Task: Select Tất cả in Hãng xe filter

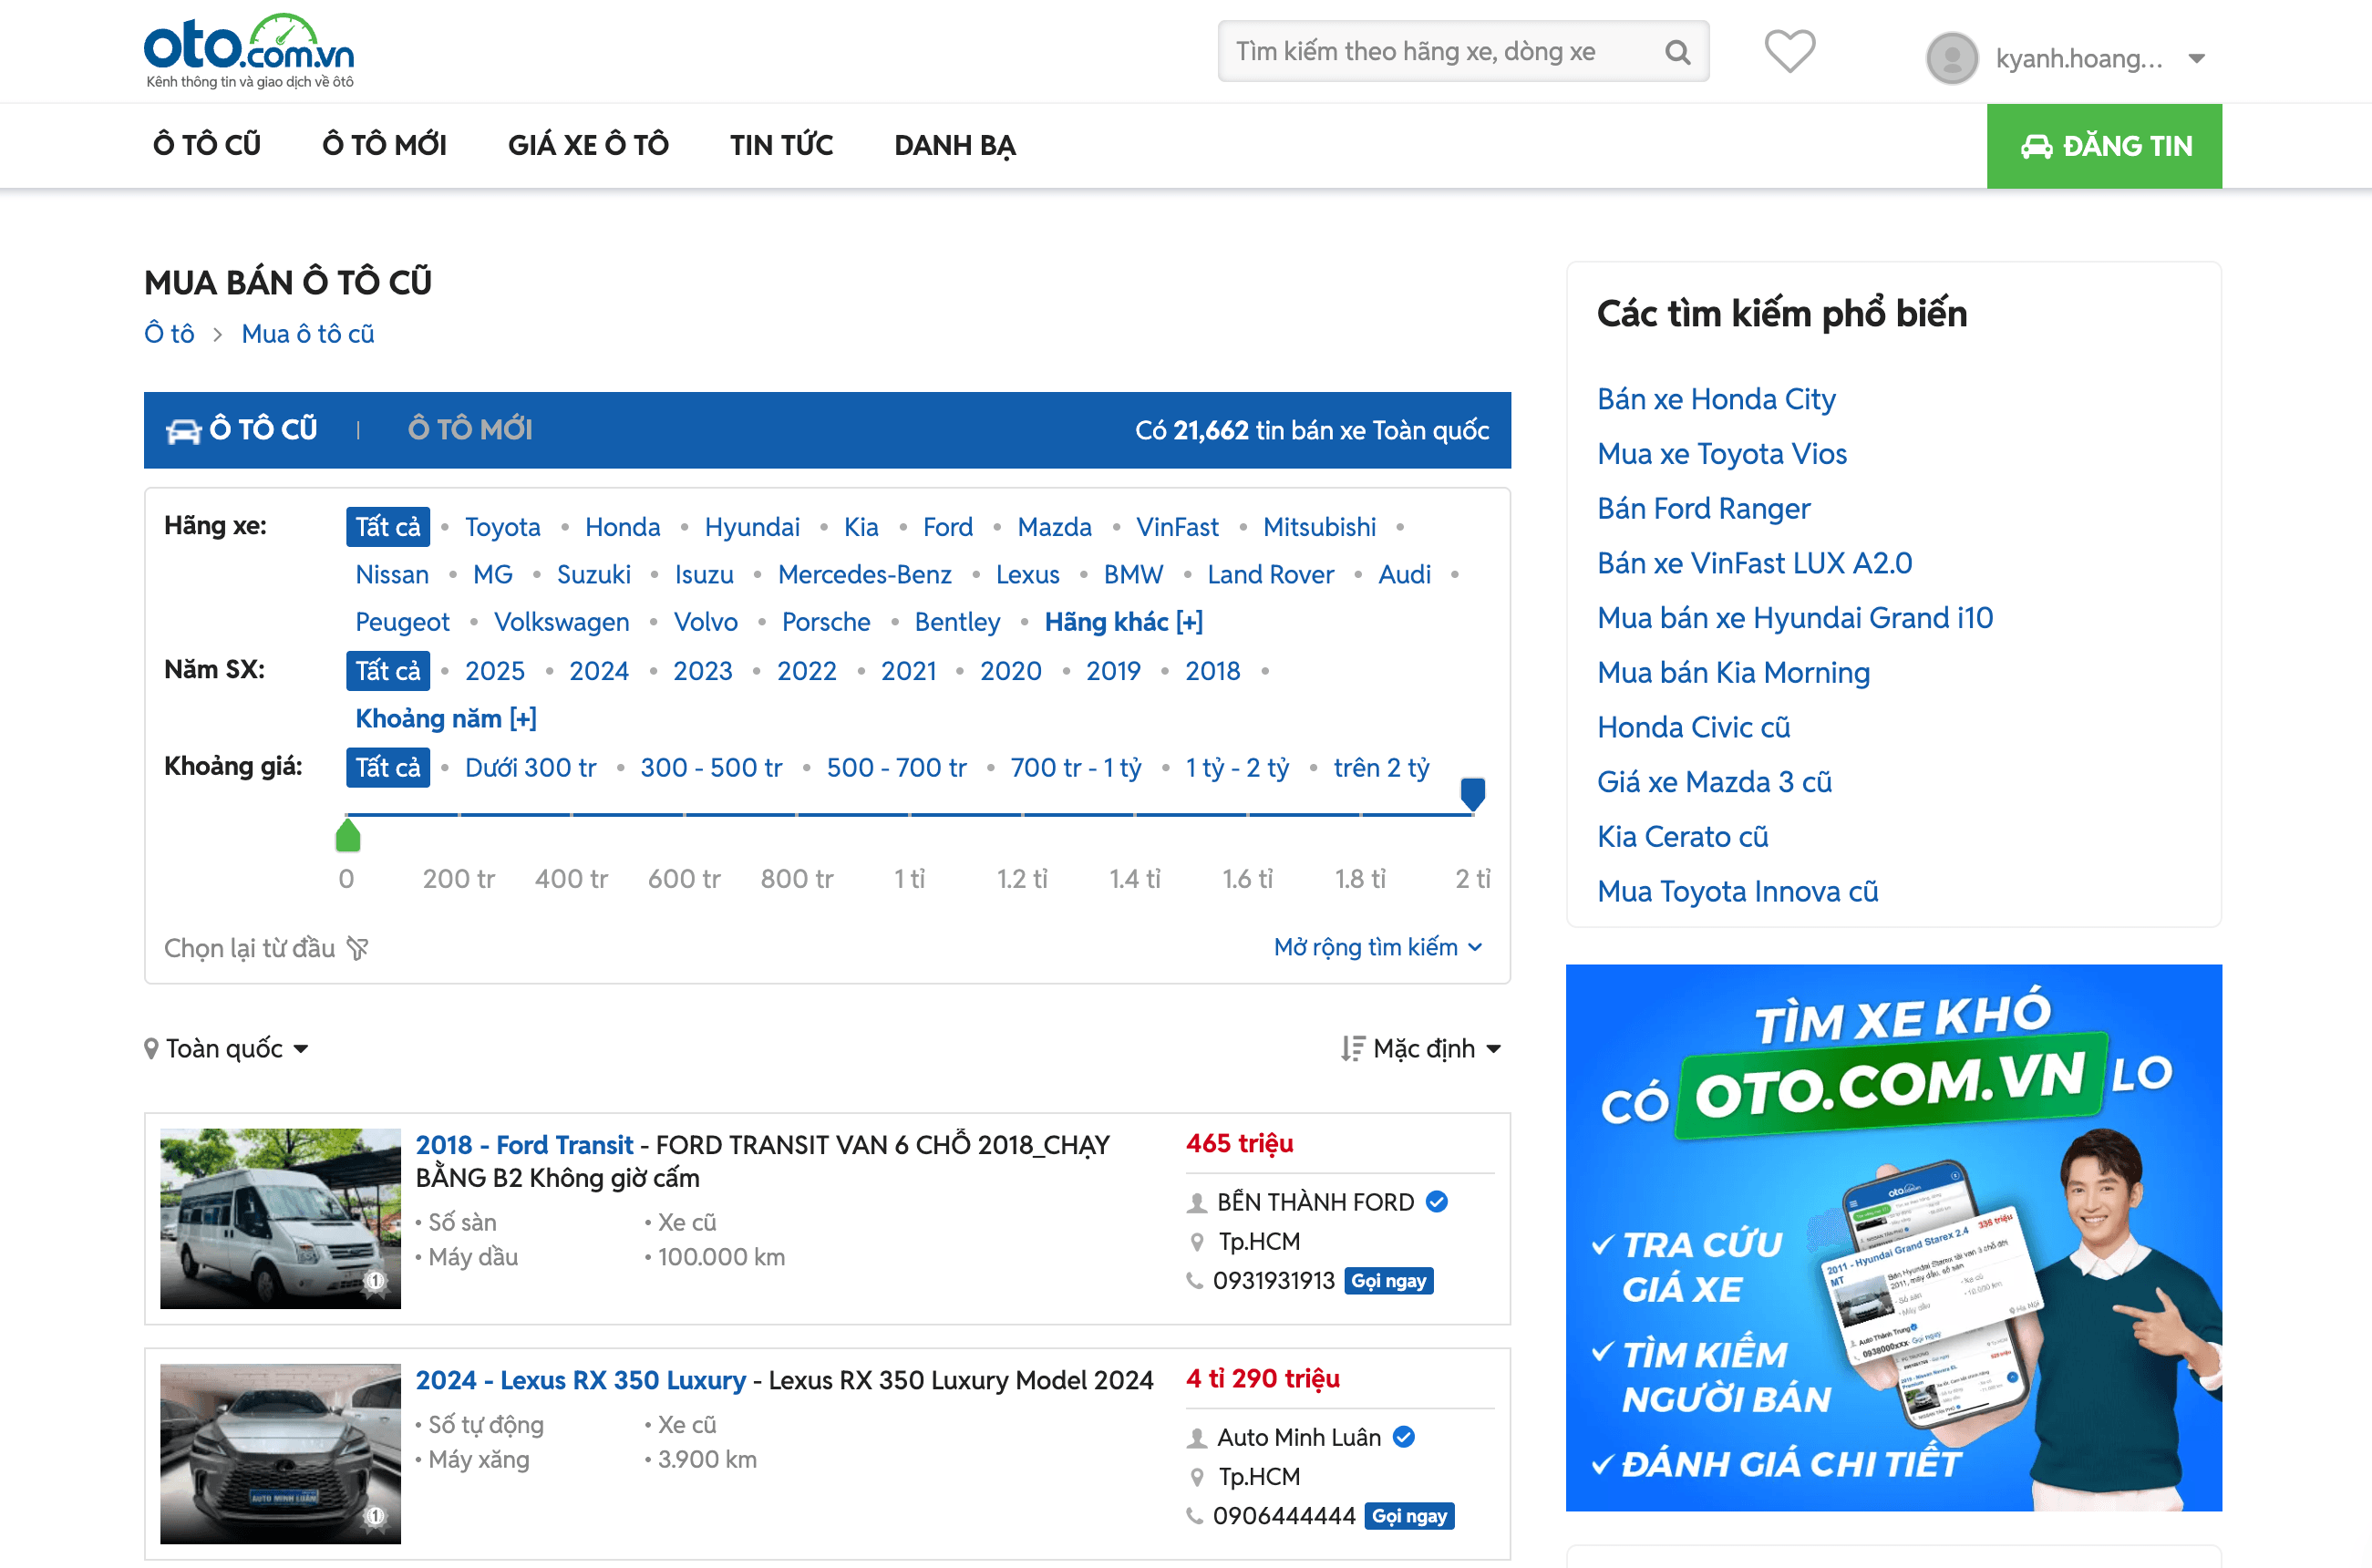Action: tap(388, 527)
